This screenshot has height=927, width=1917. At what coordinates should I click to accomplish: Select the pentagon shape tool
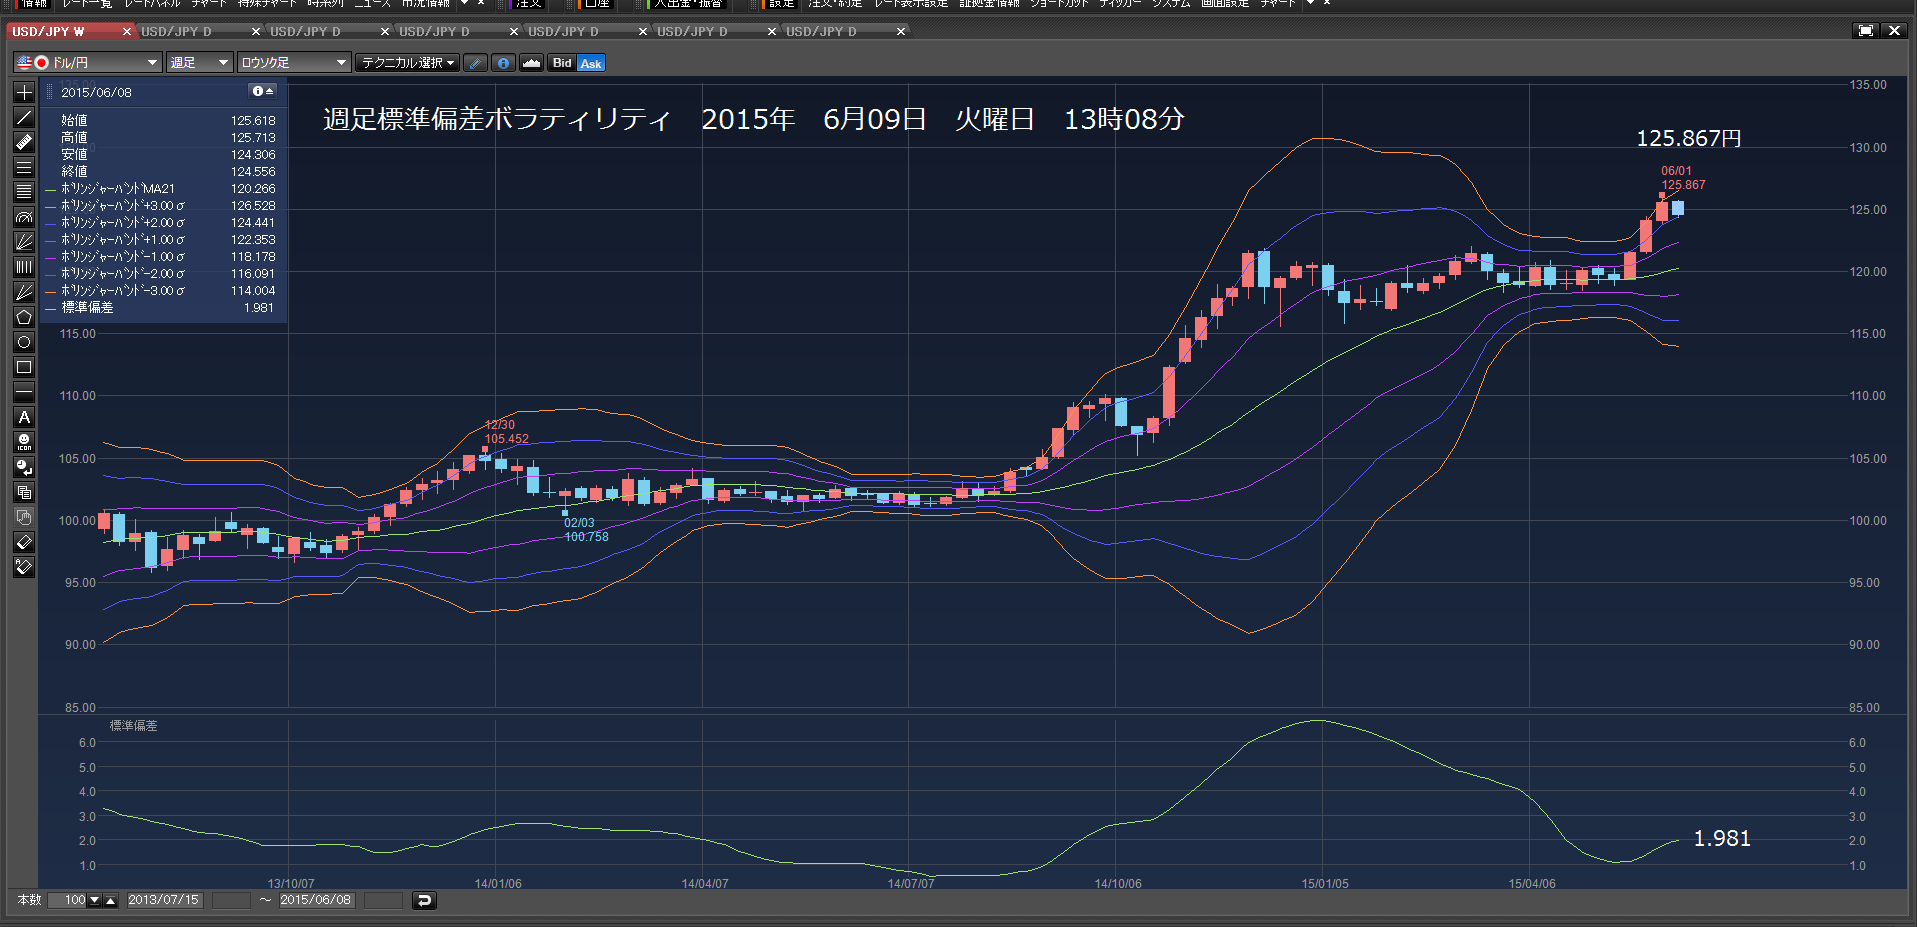(x=24, y=317)
